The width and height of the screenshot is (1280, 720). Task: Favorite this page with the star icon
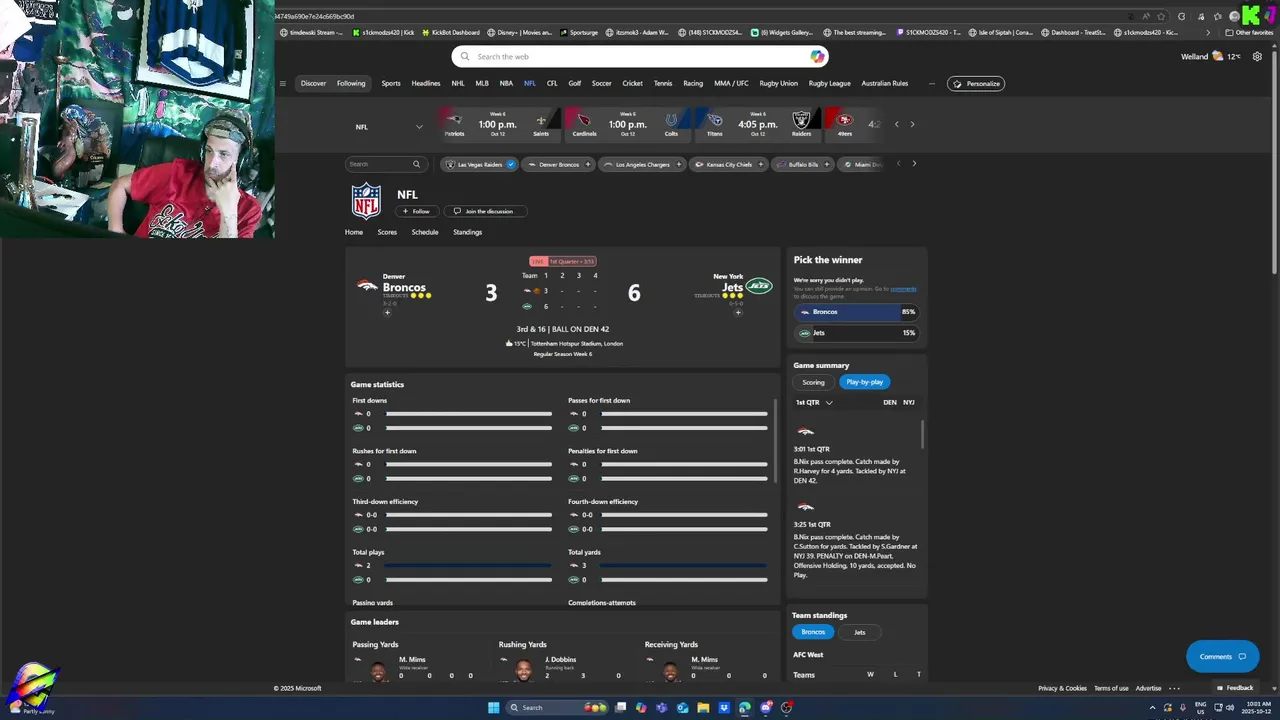1161,16
